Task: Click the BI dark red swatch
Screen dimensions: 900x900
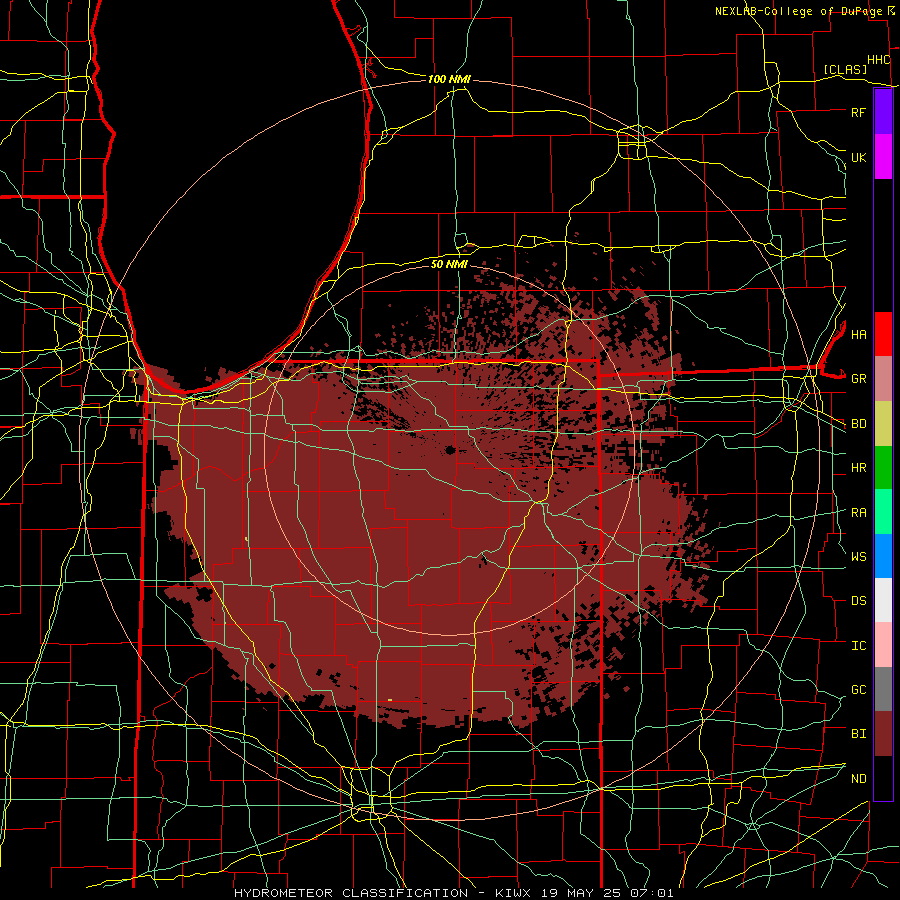Action: tap(883, 734)
